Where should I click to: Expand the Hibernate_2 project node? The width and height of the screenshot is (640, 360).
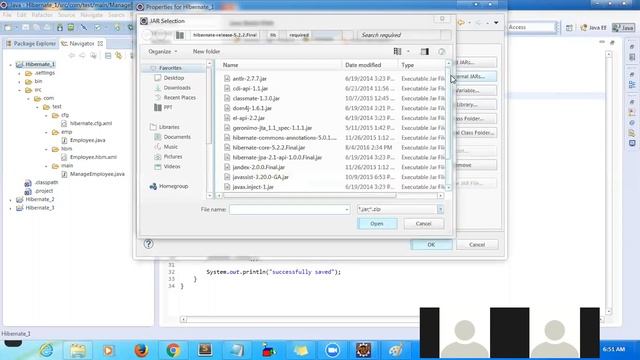tap(11, 200)
